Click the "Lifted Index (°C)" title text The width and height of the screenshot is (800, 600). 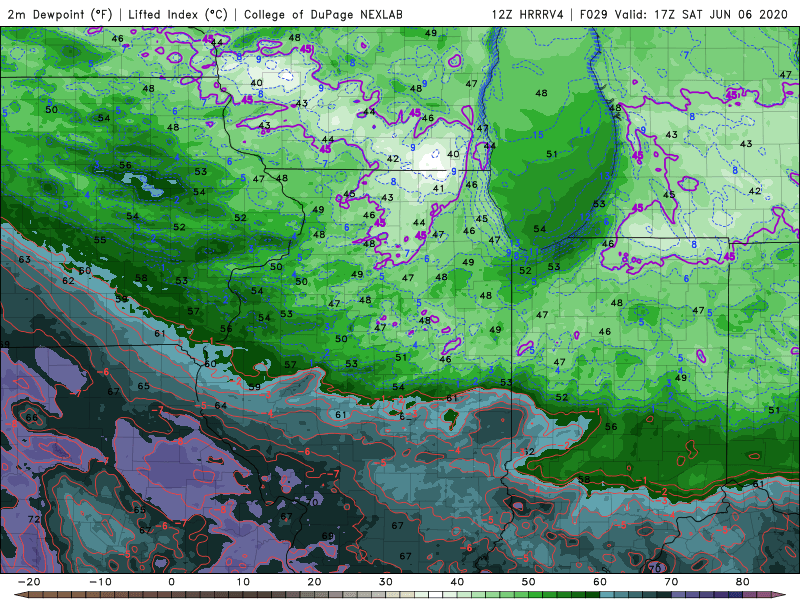point(178,15)
